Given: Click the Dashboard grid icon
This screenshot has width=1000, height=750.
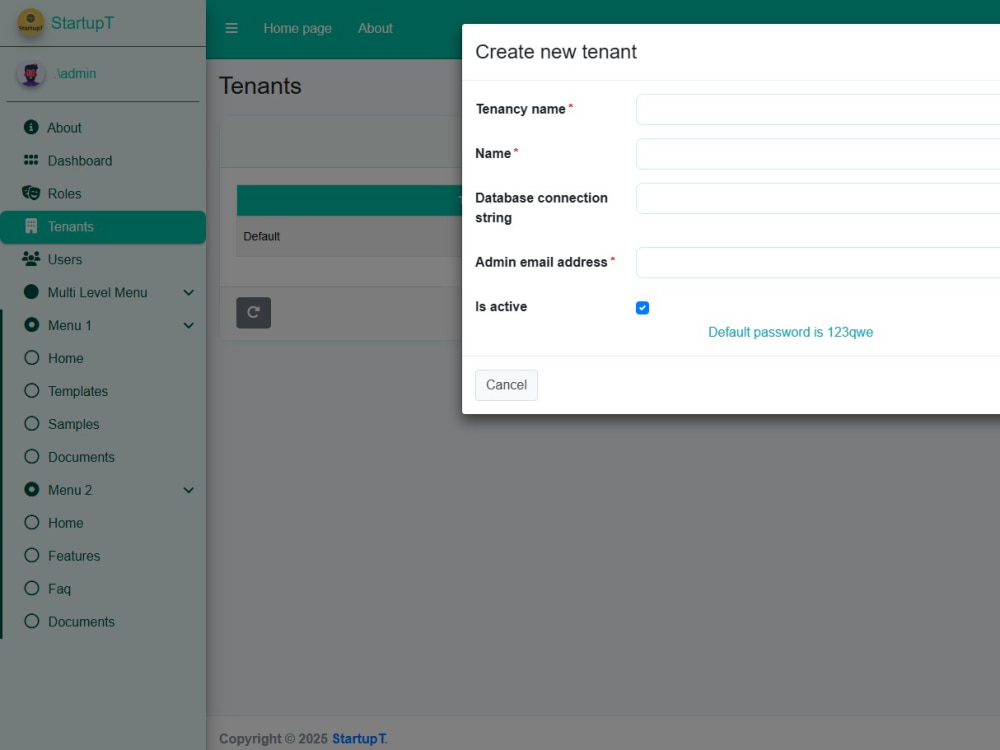Looking at the screenshot, I should (x=31, y=160).
